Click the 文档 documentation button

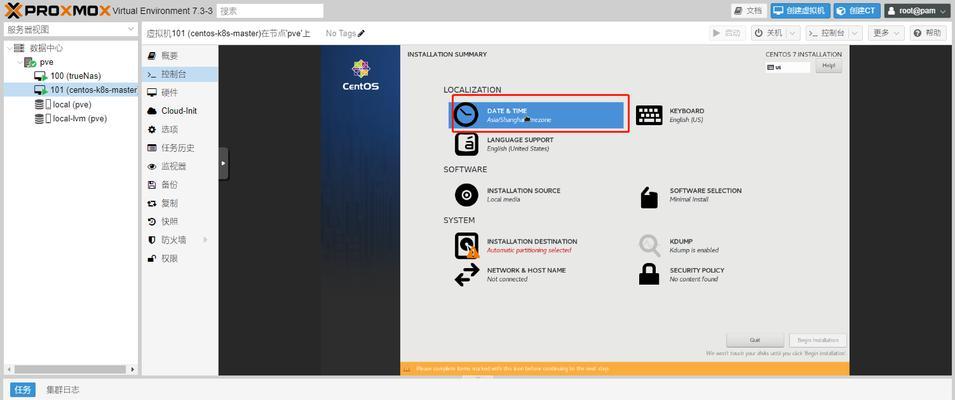tap(749, 10)
